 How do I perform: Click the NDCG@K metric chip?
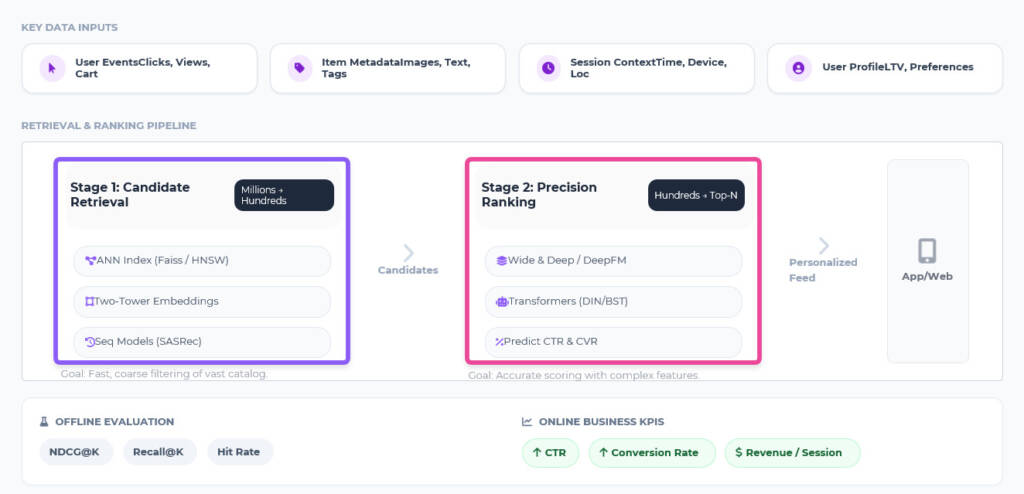tap(76, 452)
